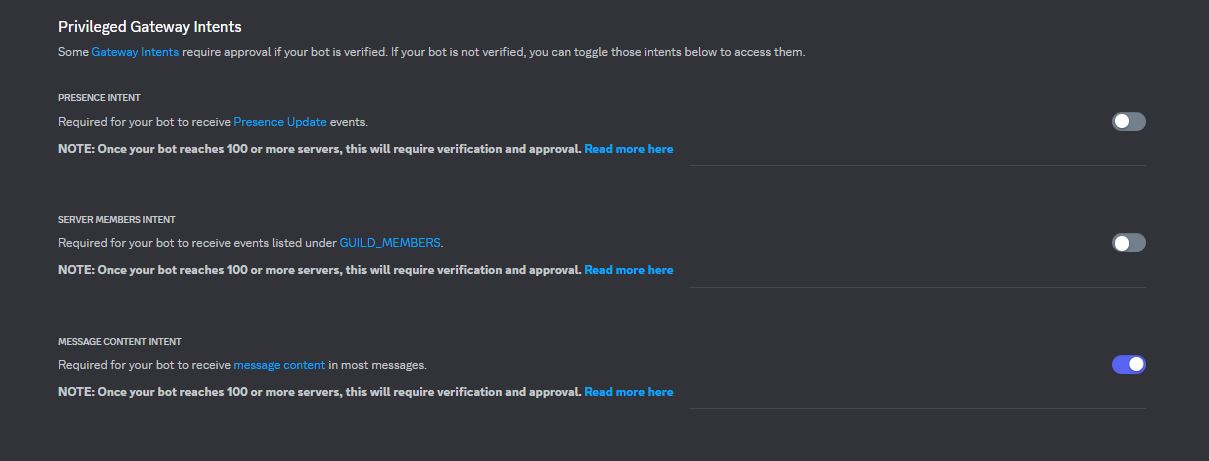Click the Privileged Gateway Intents heading

tap(150, 27)
